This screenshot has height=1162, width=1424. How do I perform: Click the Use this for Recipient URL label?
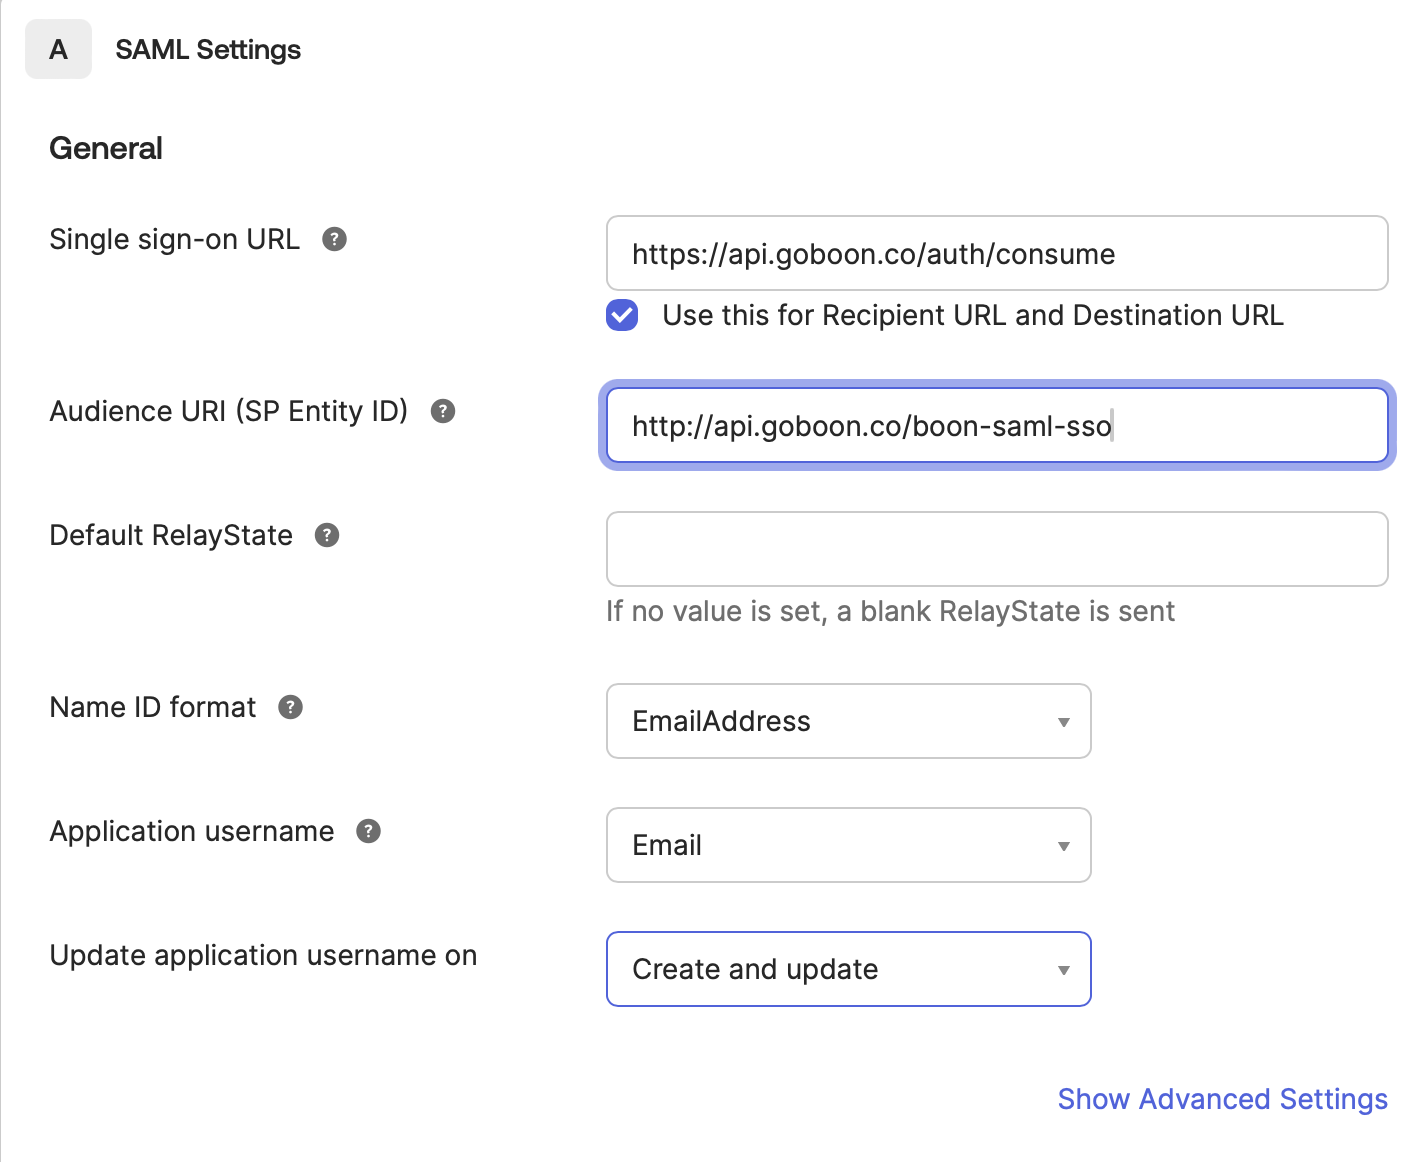coord(972,315)
